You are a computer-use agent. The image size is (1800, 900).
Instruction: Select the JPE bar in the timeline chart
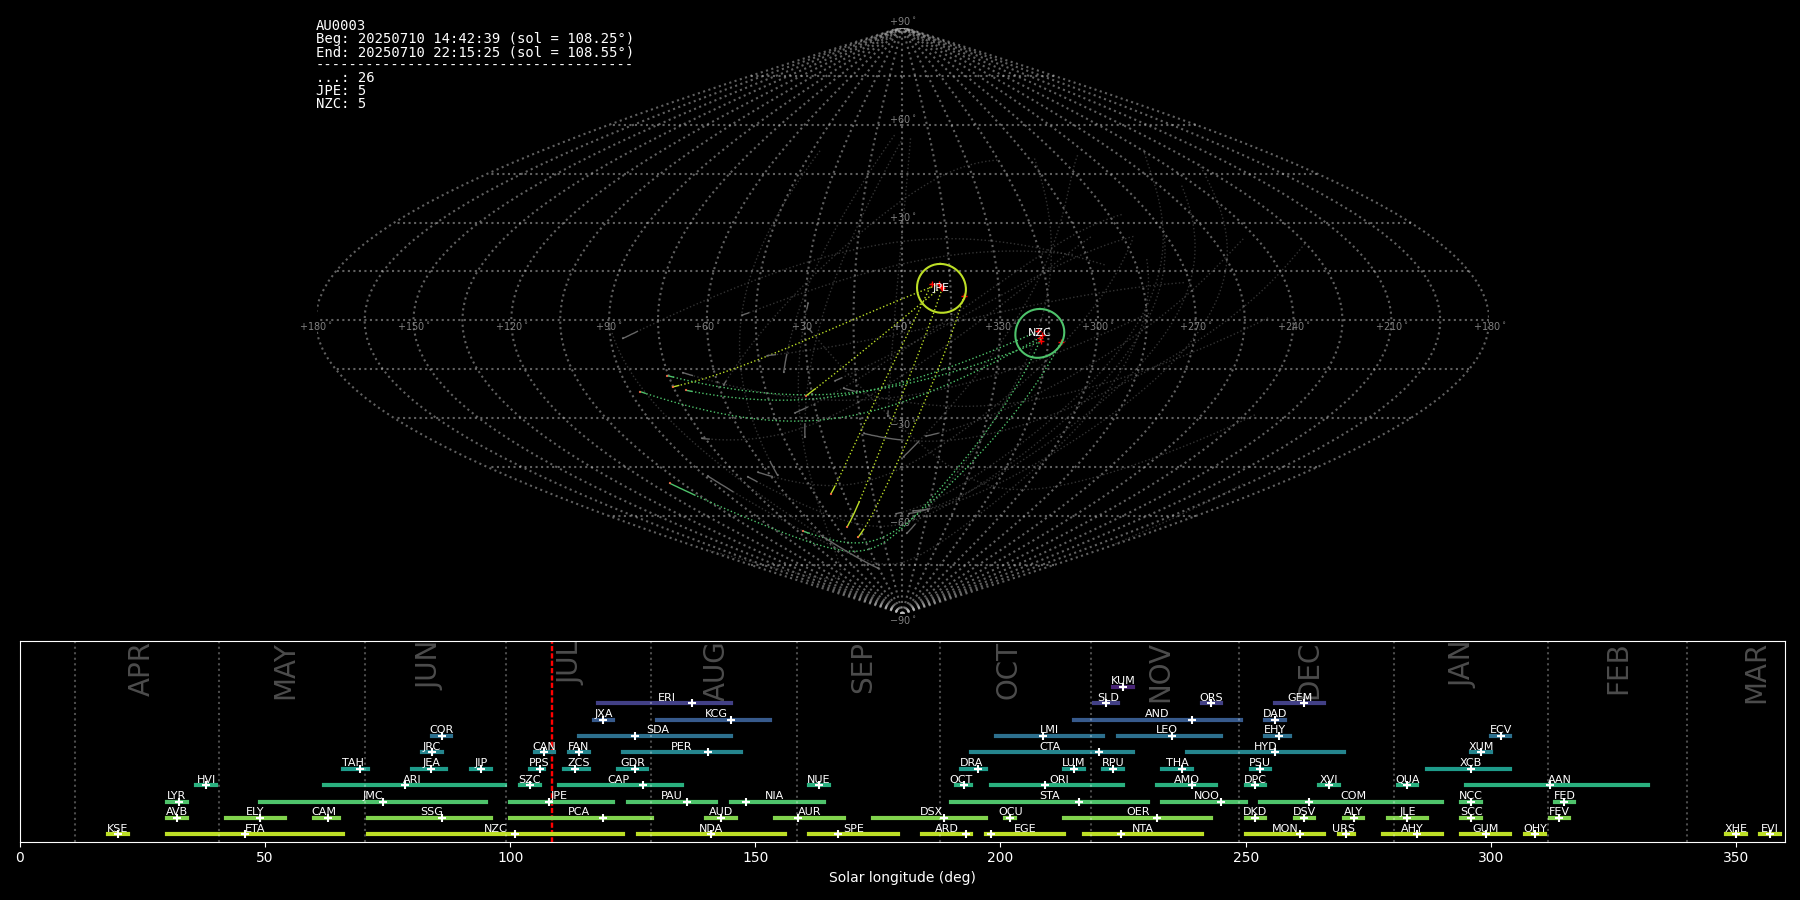click(x=561, y=802)
